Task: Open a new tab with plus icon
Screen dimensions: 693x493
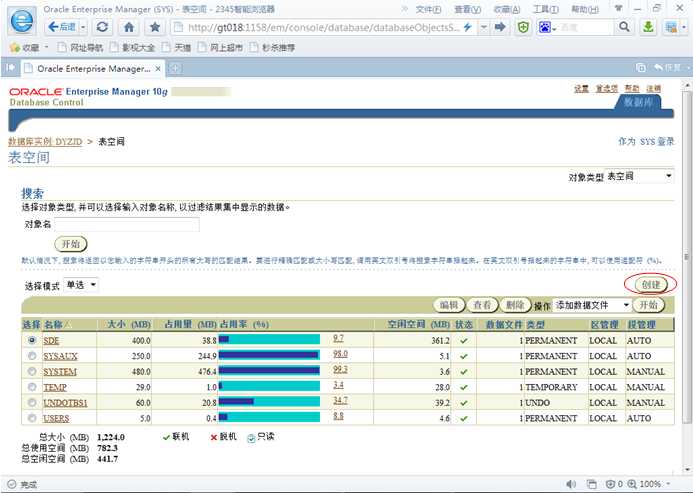Action: 175,68
